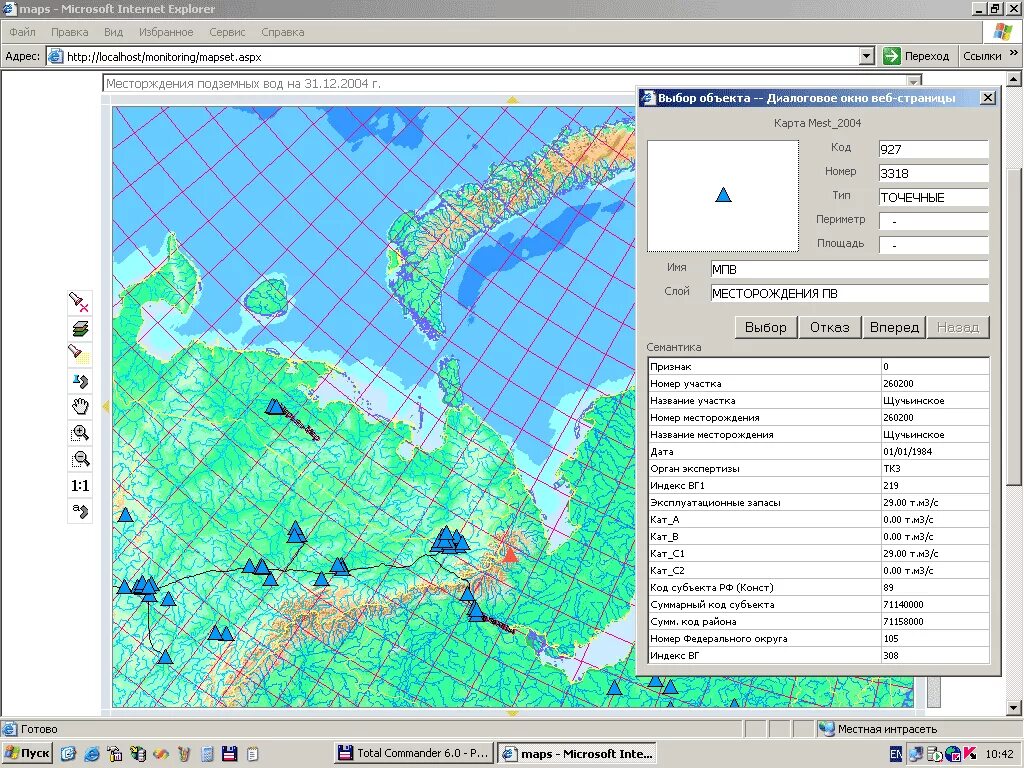
Task: Click the Тип field ТОЧЕЧНЫЕ
Action: pos(933,197)
